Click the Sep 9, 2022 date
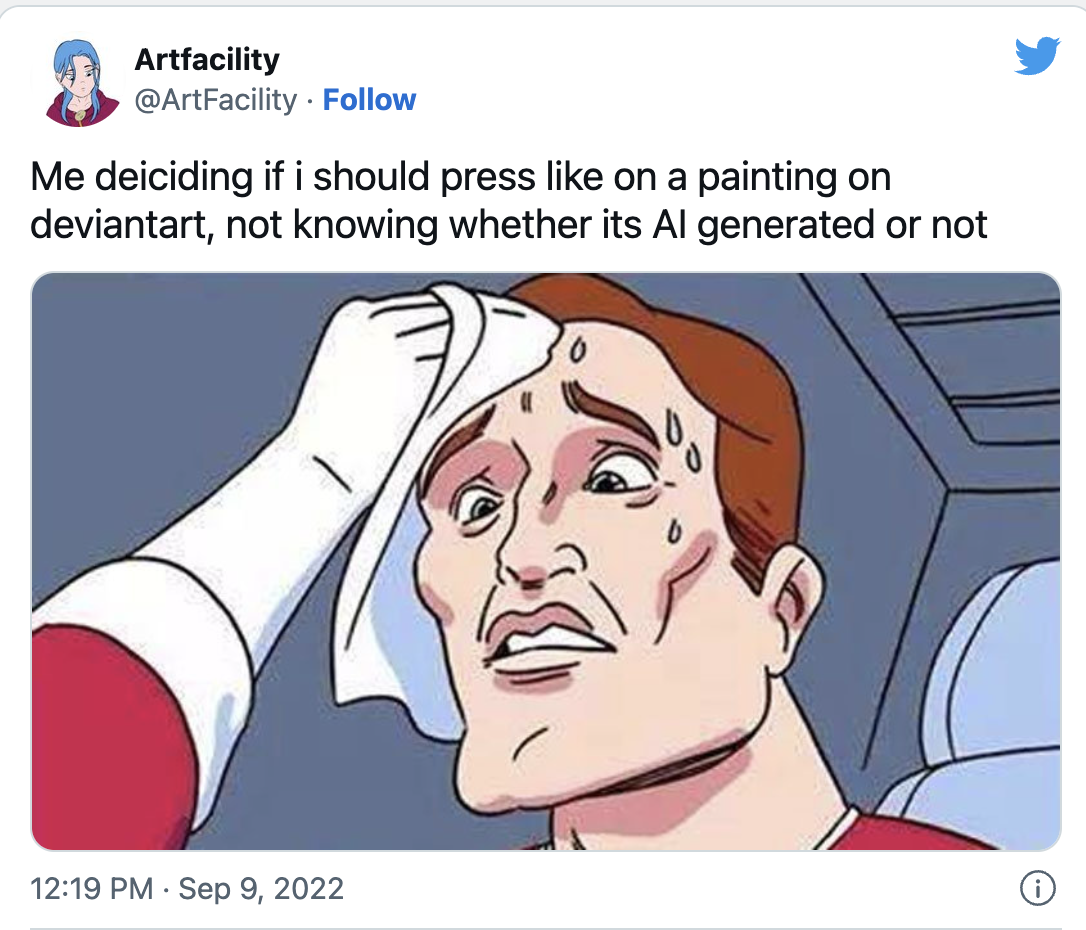This screenshot has height=930, width=1086. click(261, 888)
